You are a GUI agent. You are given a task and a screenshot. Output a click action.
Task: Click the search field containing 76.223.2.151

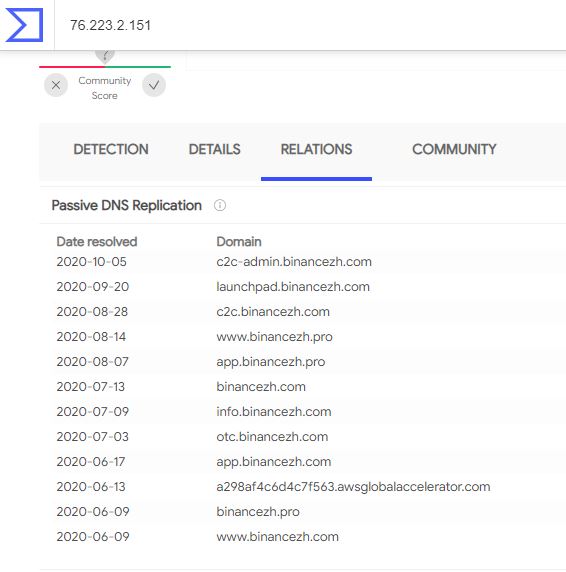(x=310, y=25)
